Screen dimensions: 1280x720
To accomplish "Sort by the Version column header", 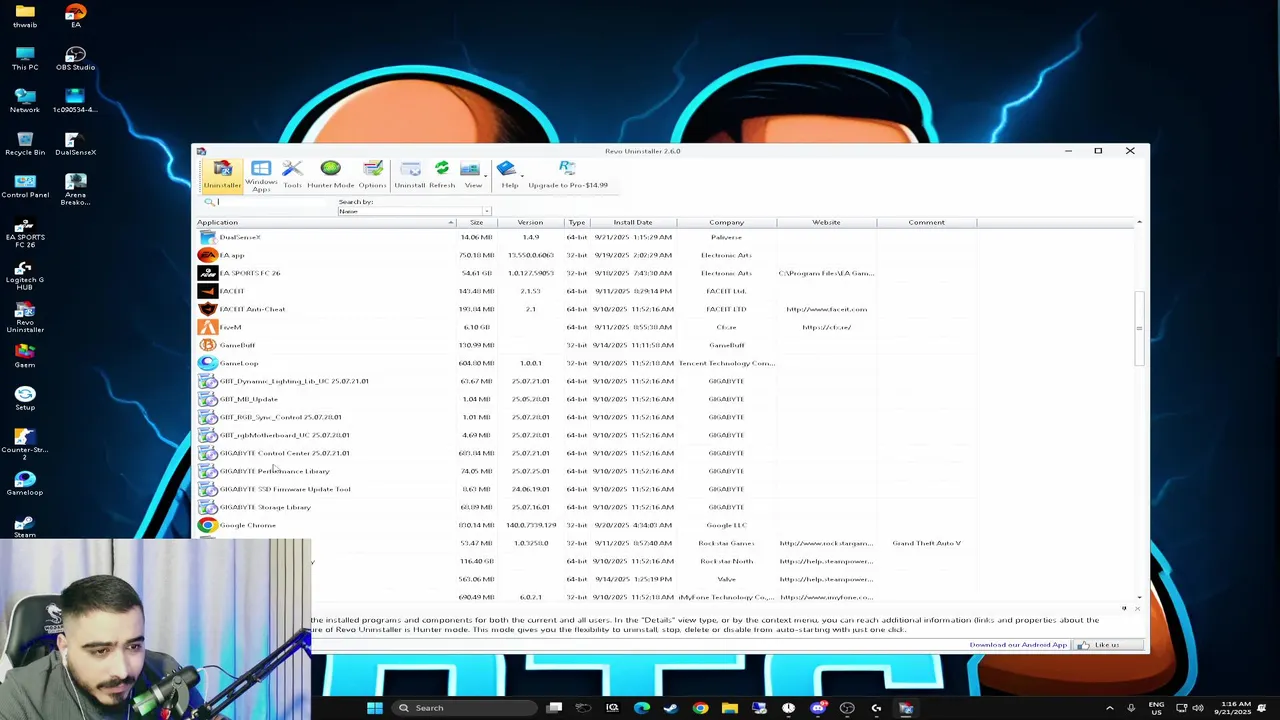I will [x=530, y=222].
